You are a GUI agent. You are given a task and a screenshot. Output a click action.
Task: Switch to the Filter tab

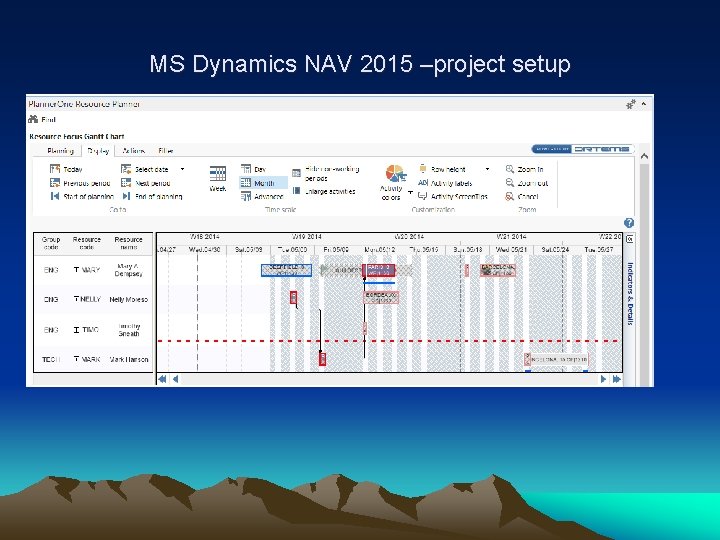pyautogui.click(x=165, y=151)
